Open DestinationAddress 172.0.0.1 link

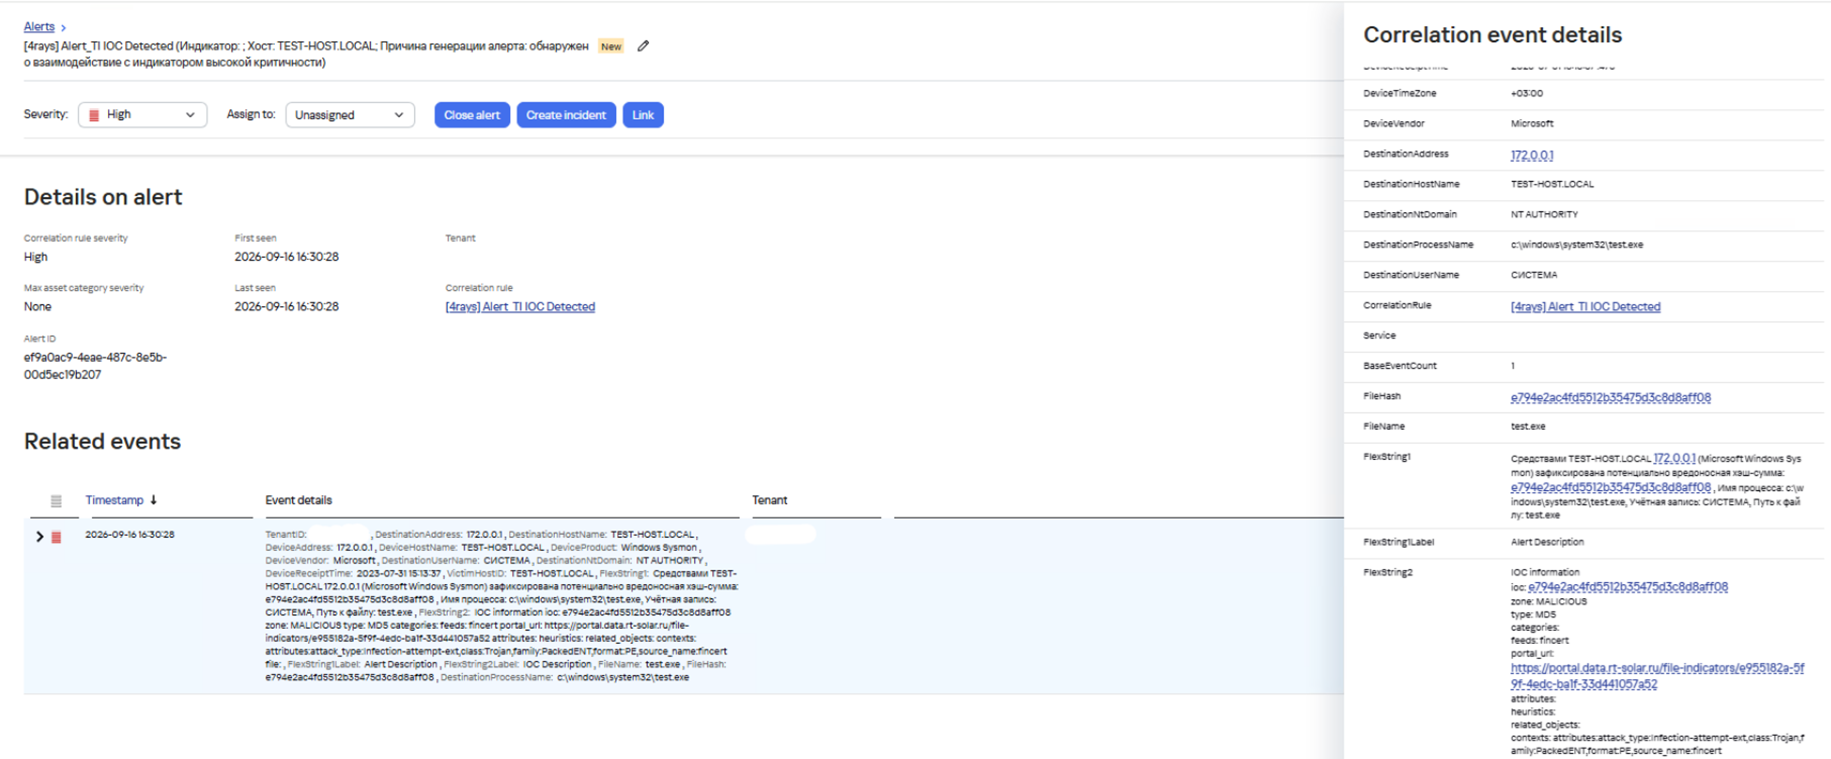click(x=1531, y=155)
